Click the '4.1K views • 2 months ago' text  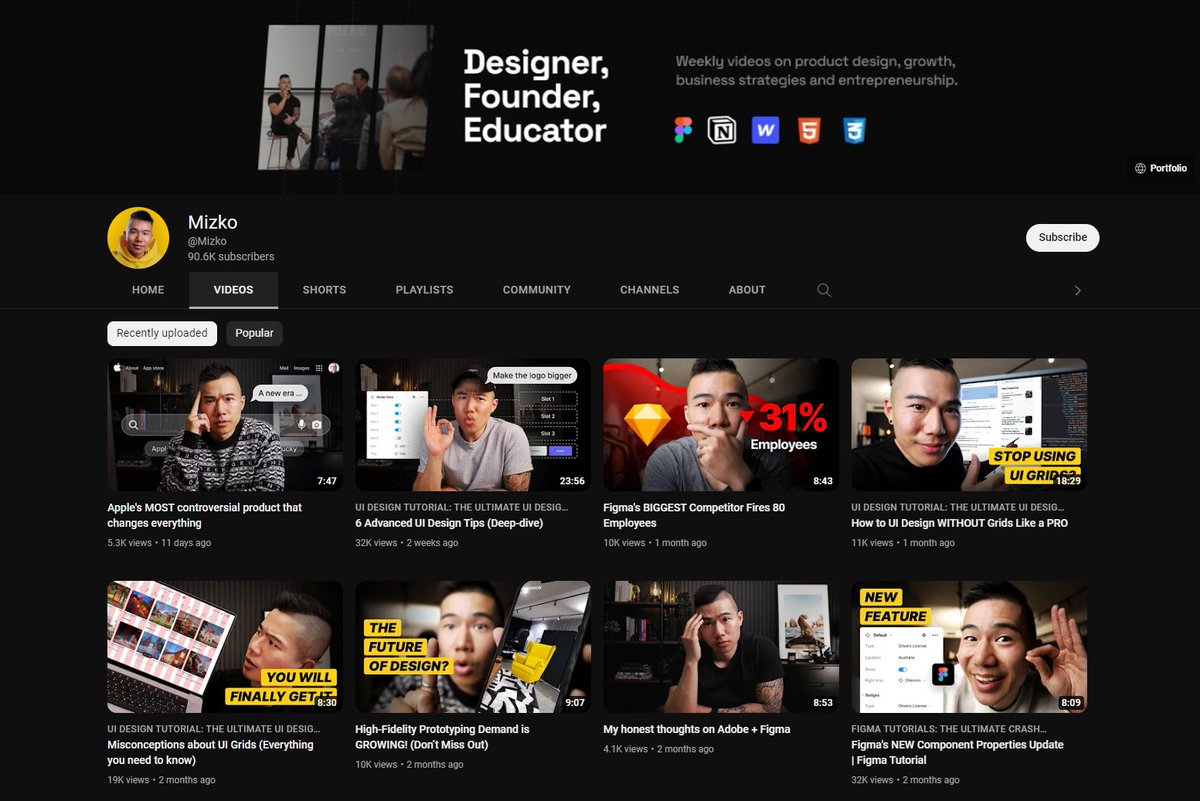[x=658, y=749]
